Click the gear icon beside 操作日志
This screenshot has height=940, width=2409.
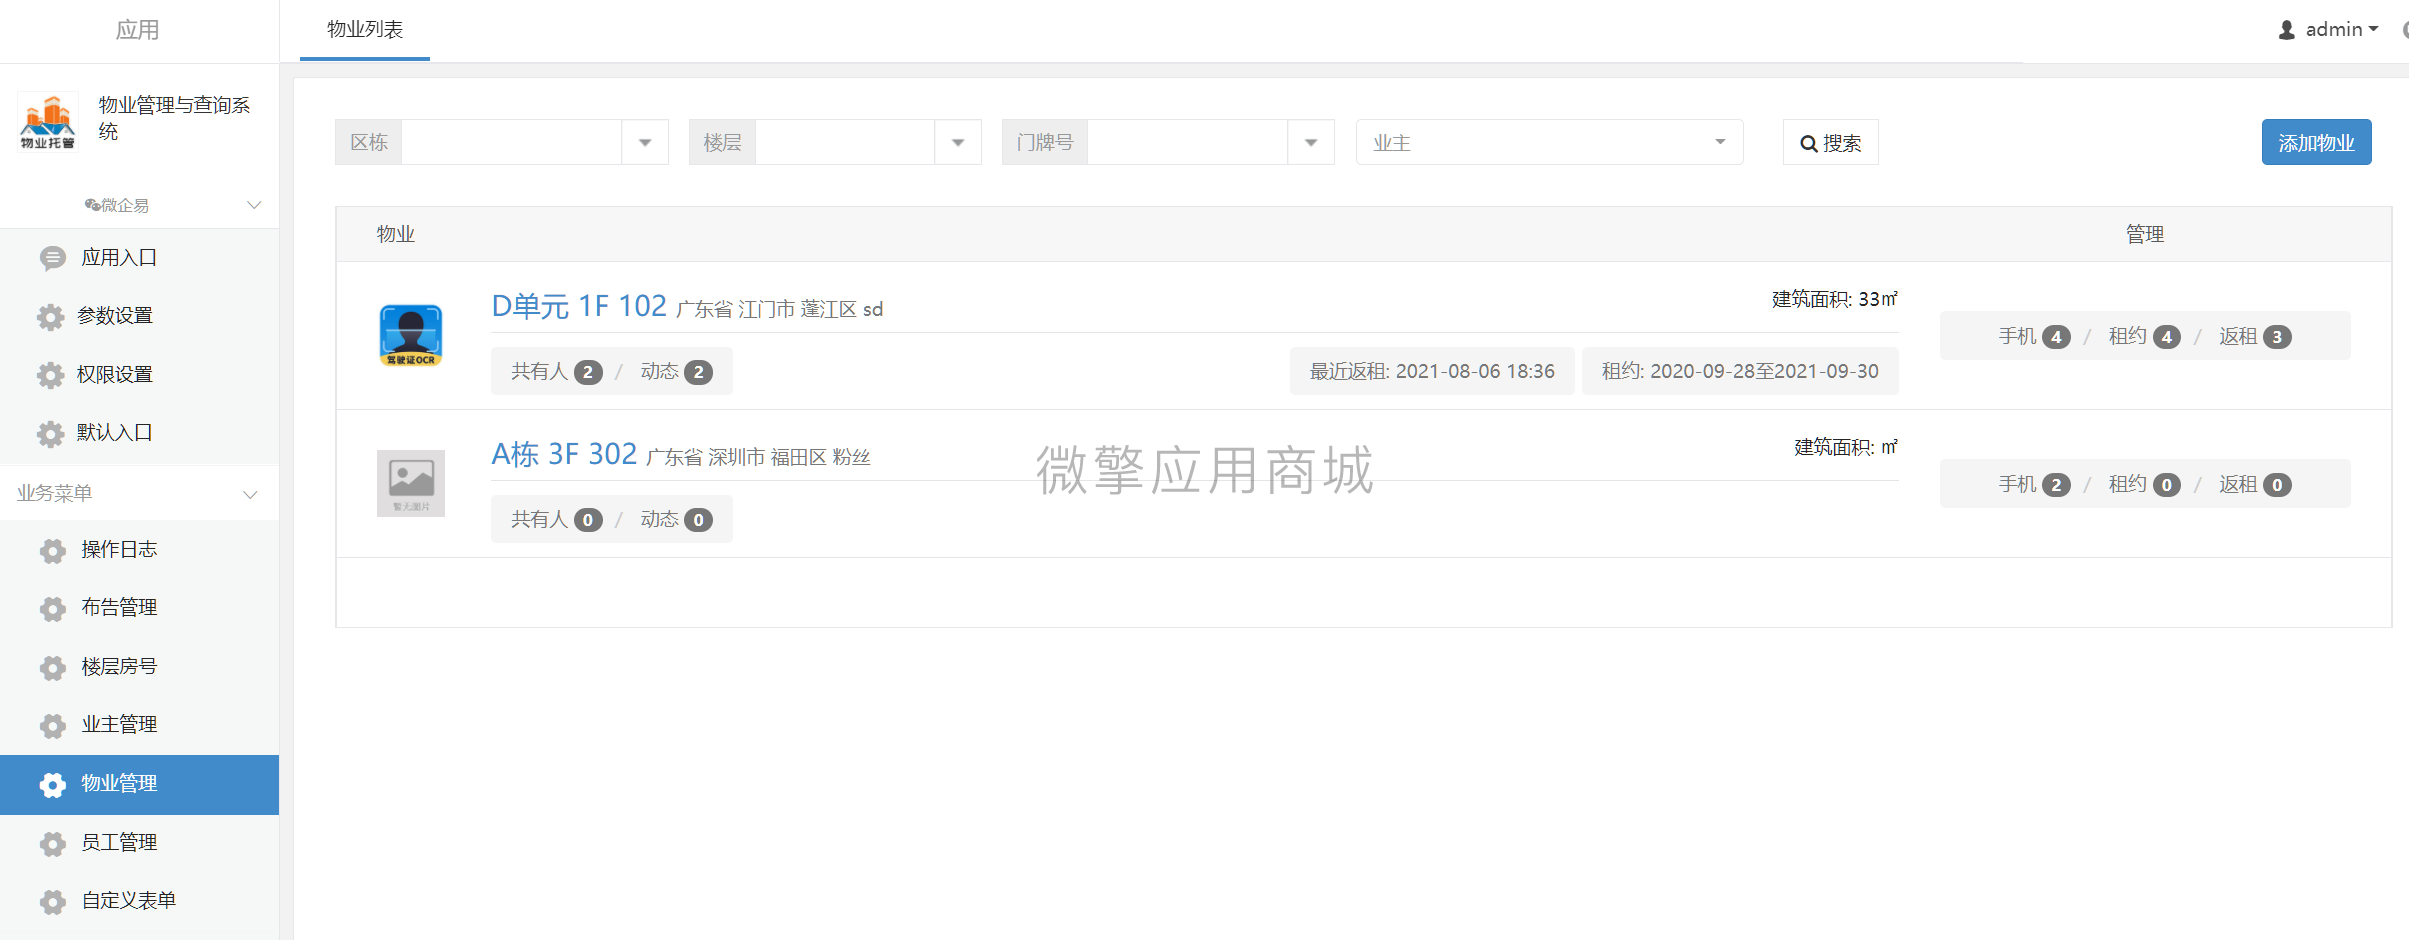[53, 550]
